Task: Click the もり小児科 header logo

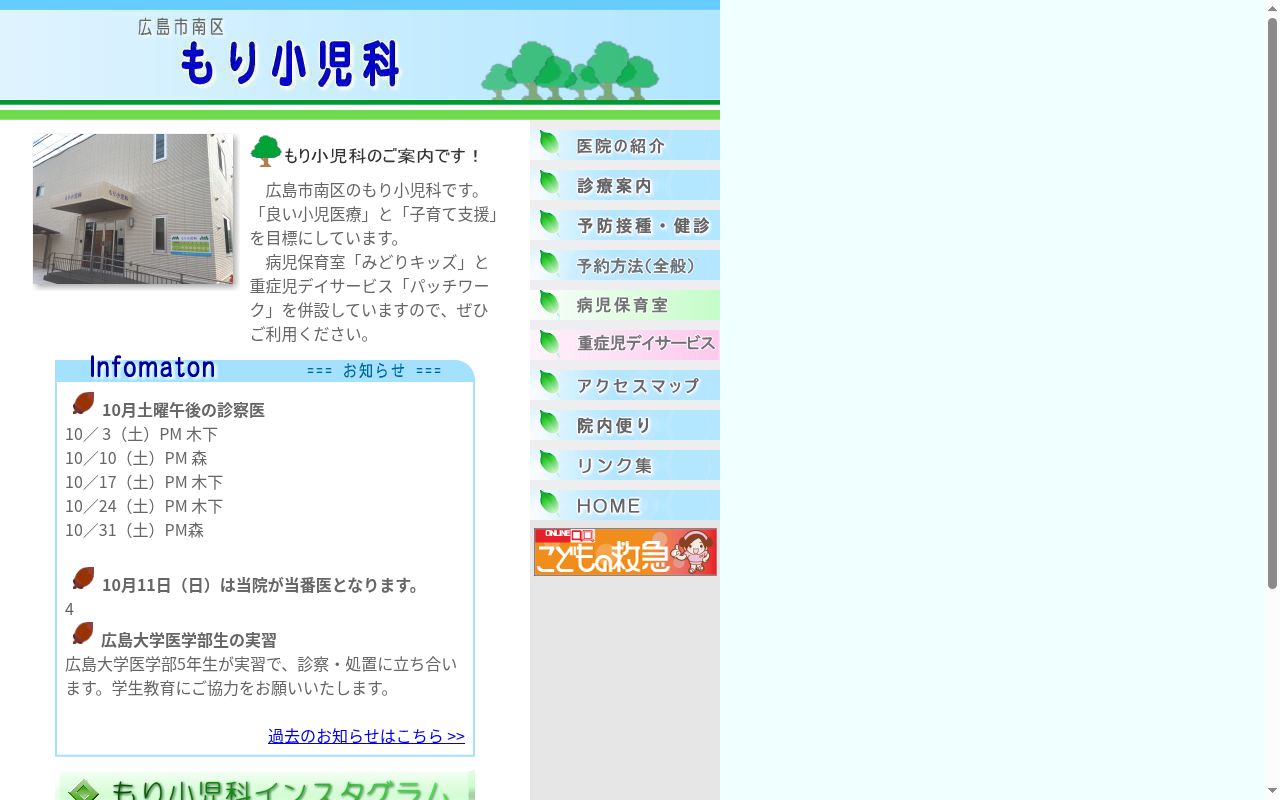Action: pos(290,63)
